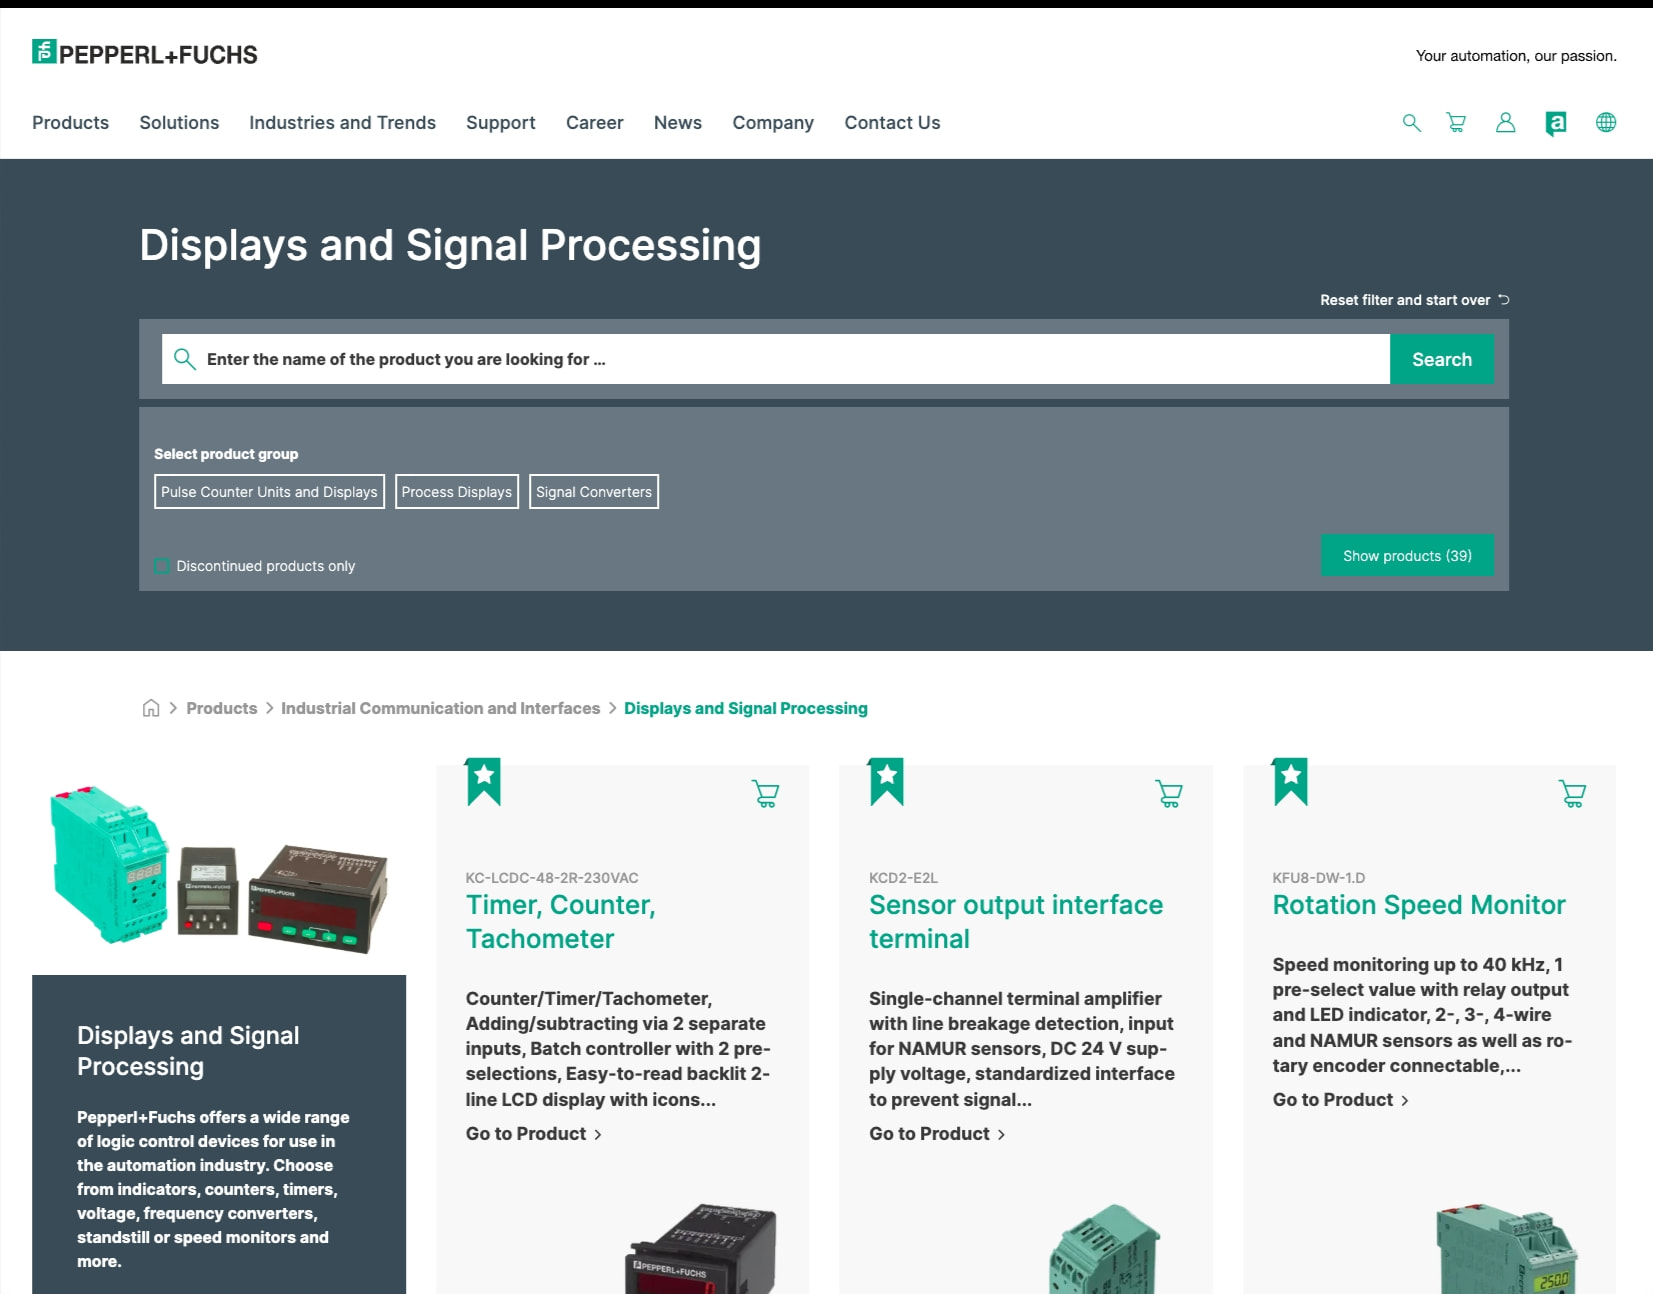Open Sensor output interface terminal title
The height and width of the screenshot is (1294, 1653).
click(1016, 922)
